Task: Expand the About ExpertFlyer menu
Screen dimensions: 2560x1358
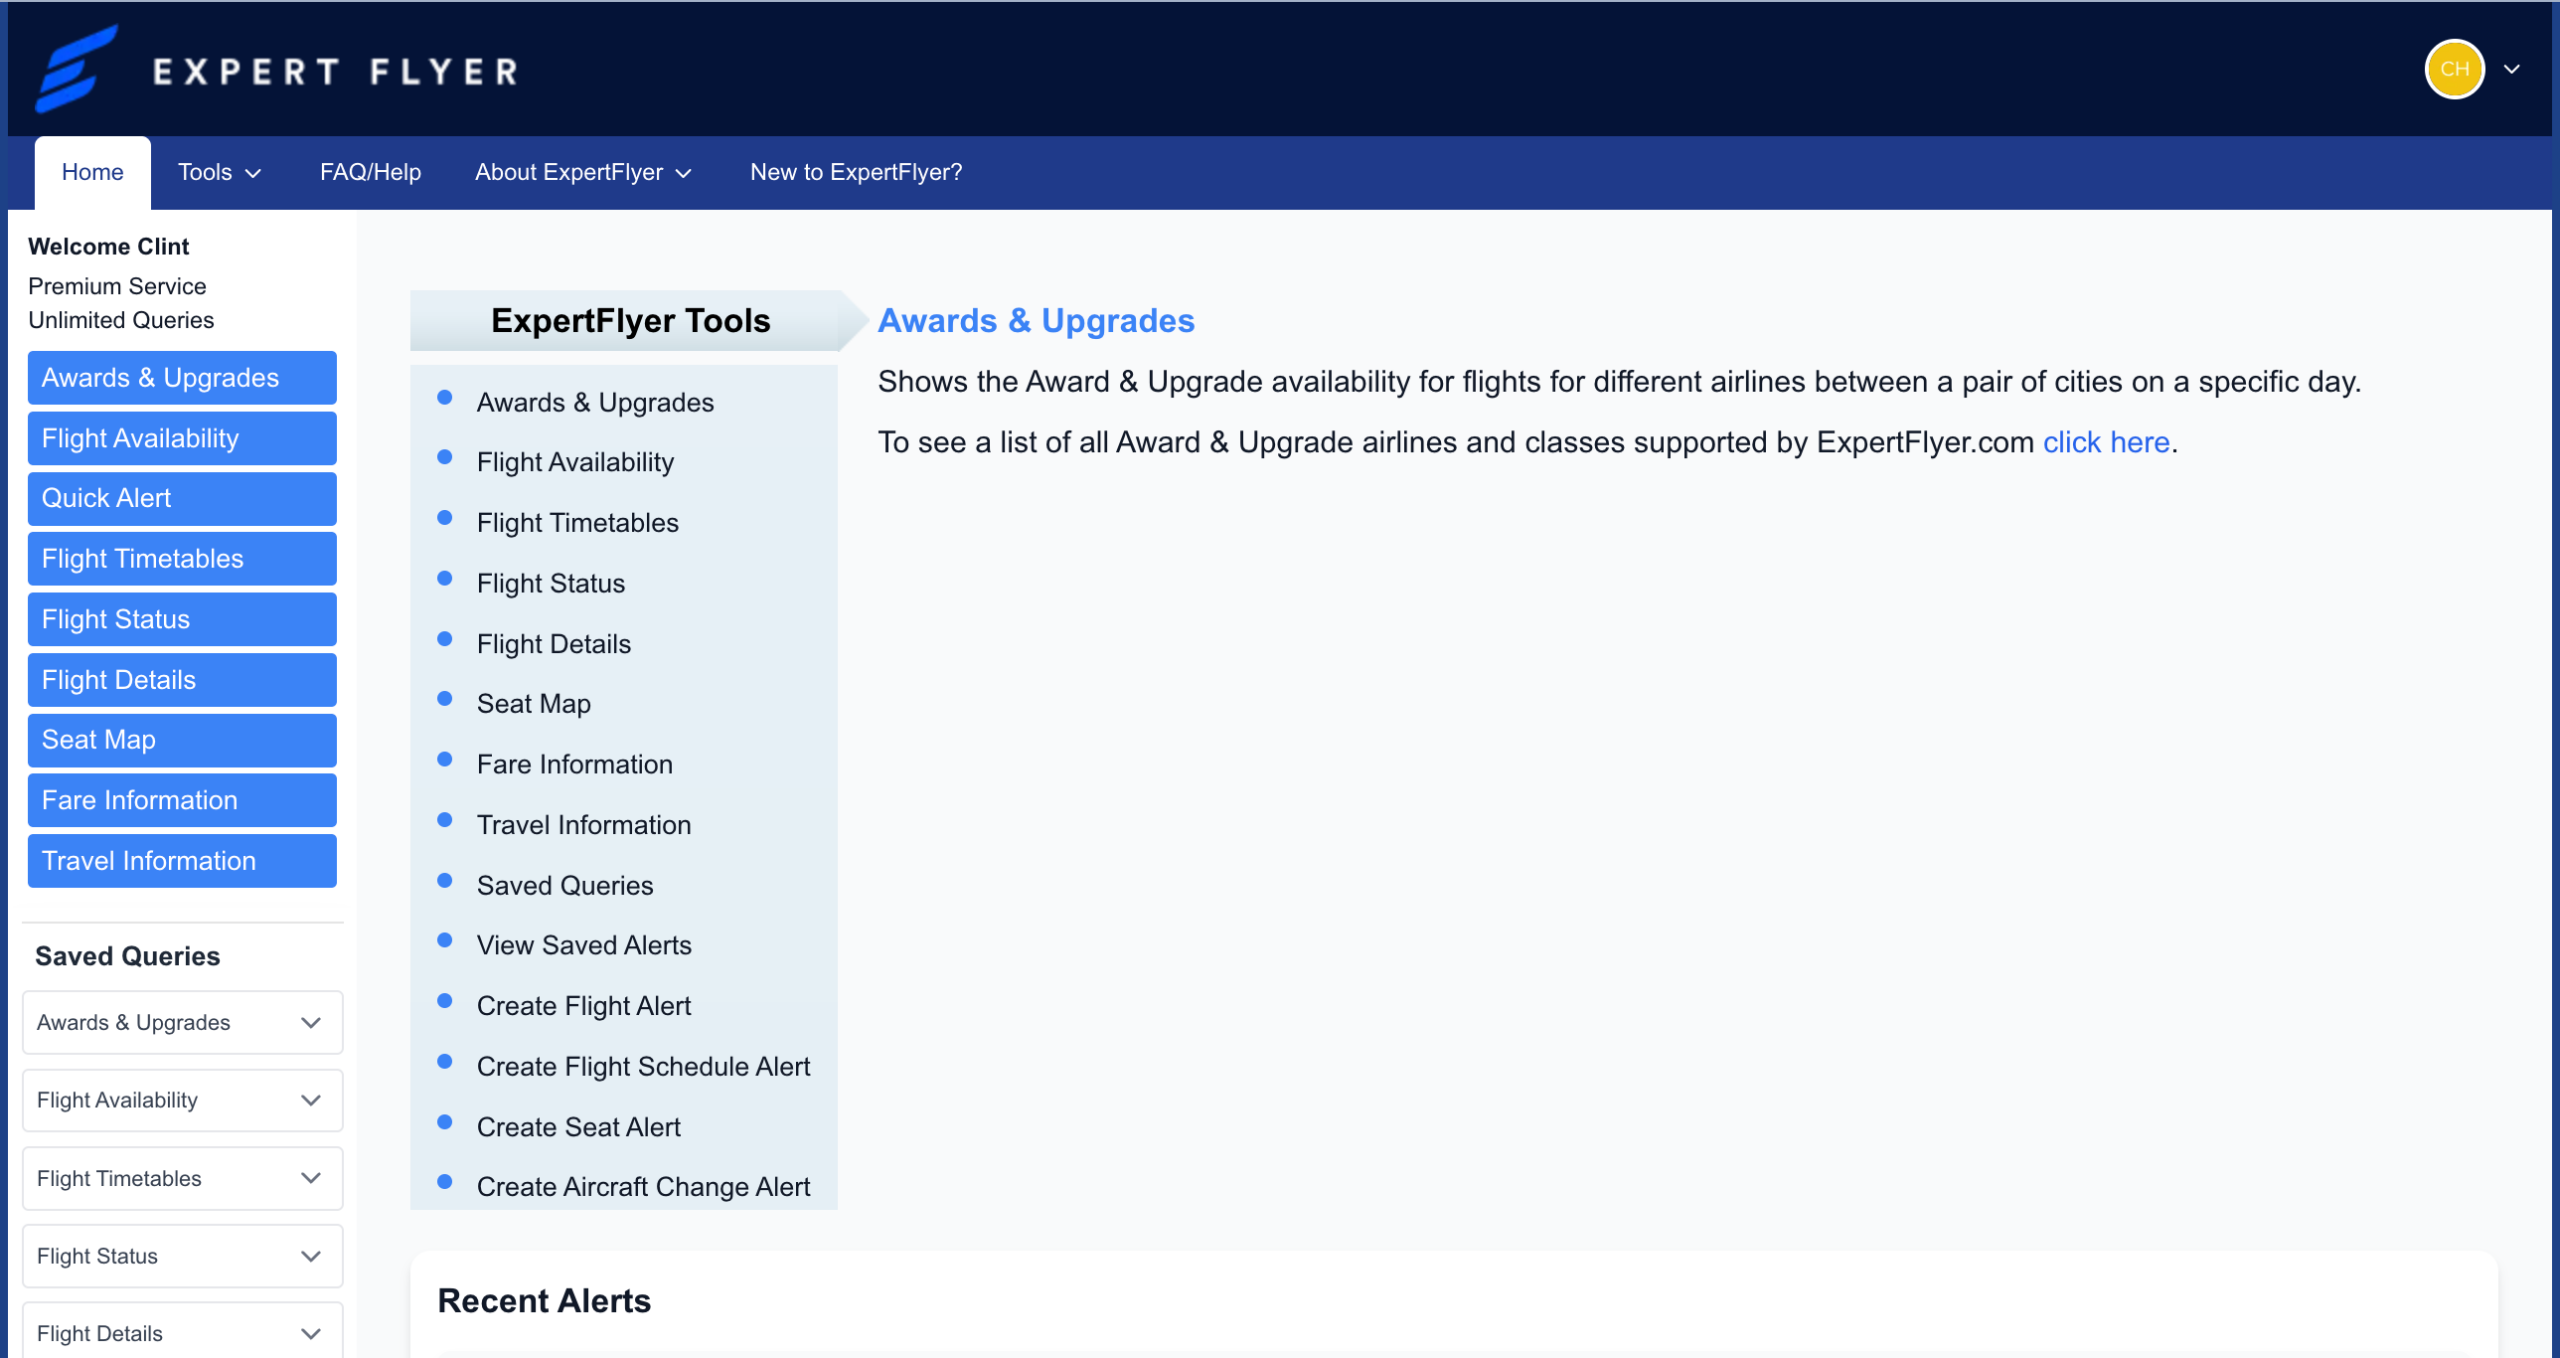Action: point(583,172)
